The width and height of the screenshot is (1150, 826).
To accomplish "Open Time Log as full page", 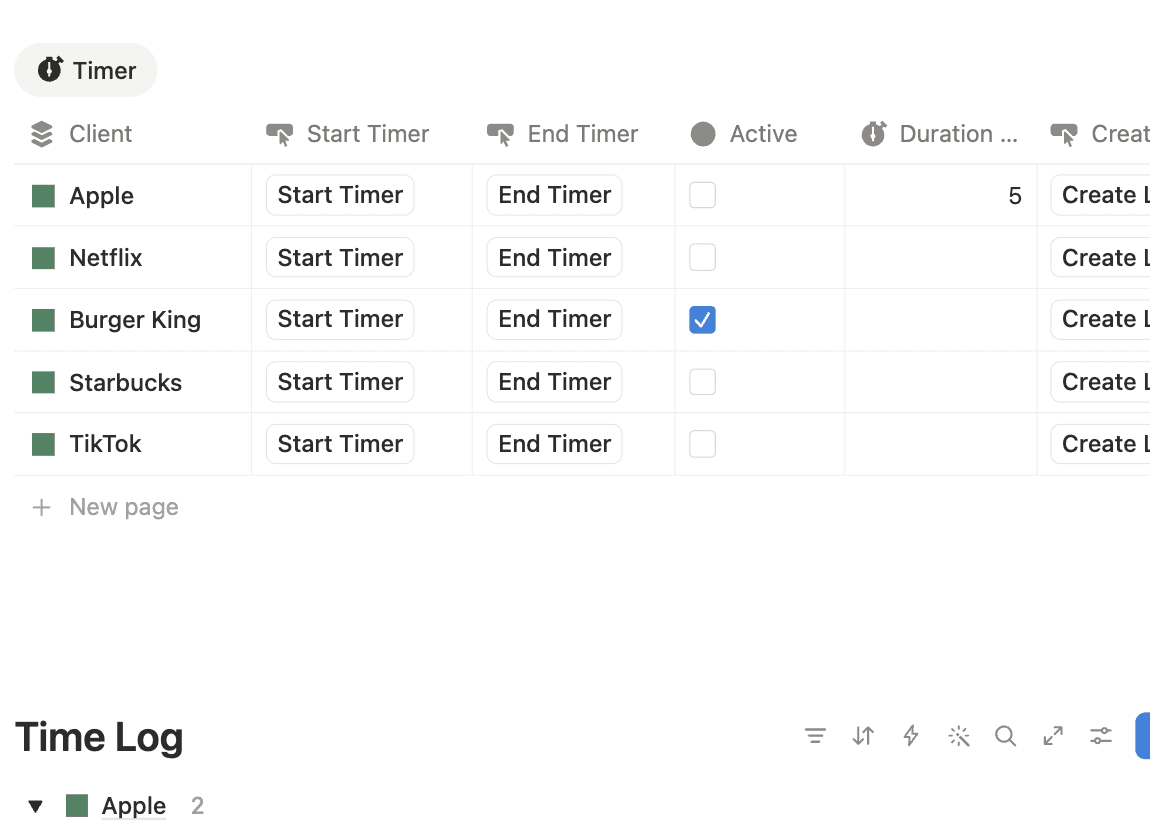I will tap(1053, 735).
